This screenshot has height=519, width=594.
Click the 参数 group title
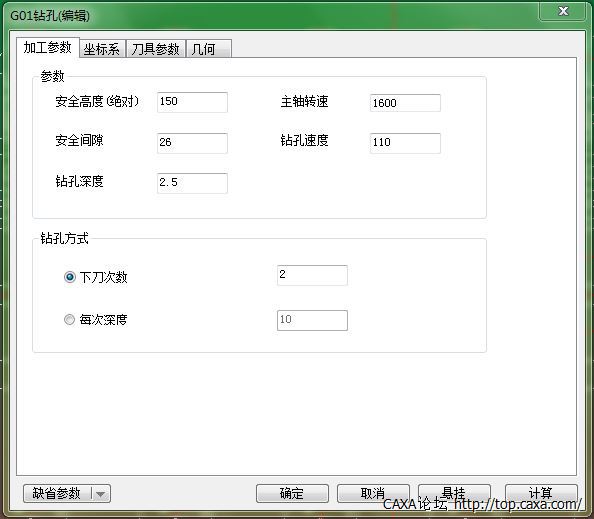coord(53,76)
